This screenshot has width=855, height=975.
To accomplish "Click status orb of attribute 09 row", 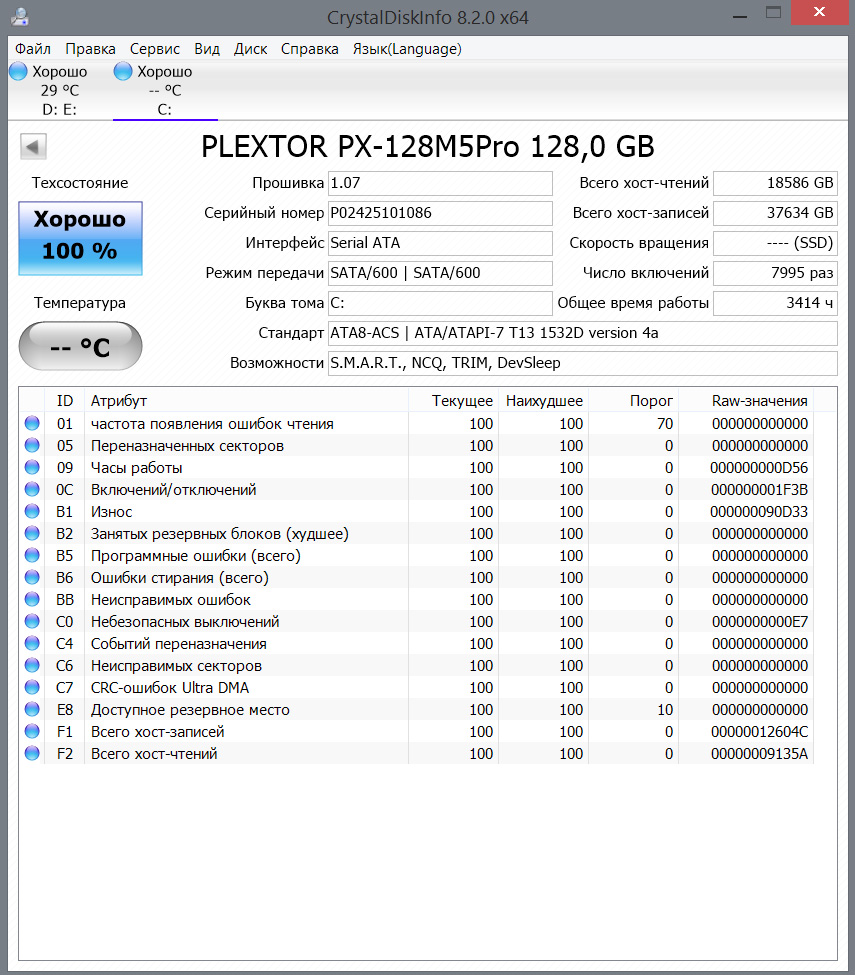I will click(32, 468).
